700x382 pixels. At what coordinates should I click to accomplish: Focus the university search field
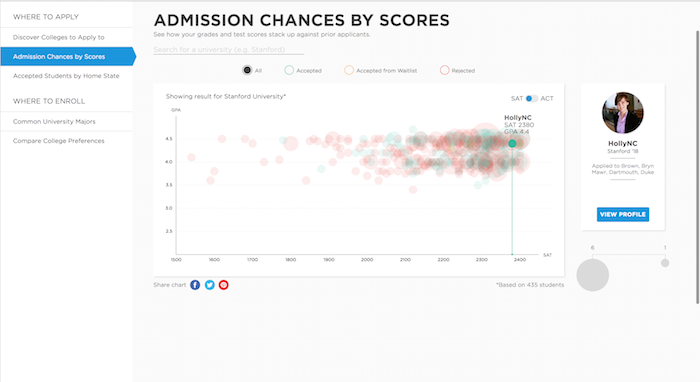(229, 50)
